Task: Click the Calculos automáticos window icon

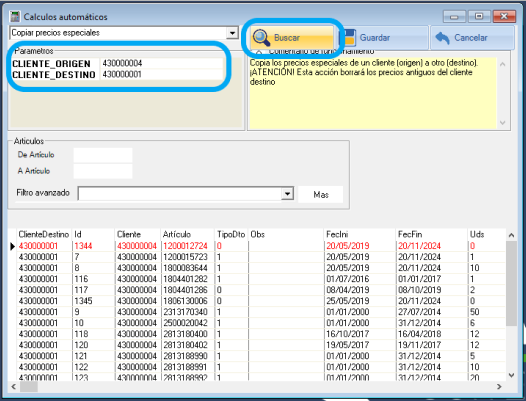Action: click(x=15, y=16)
